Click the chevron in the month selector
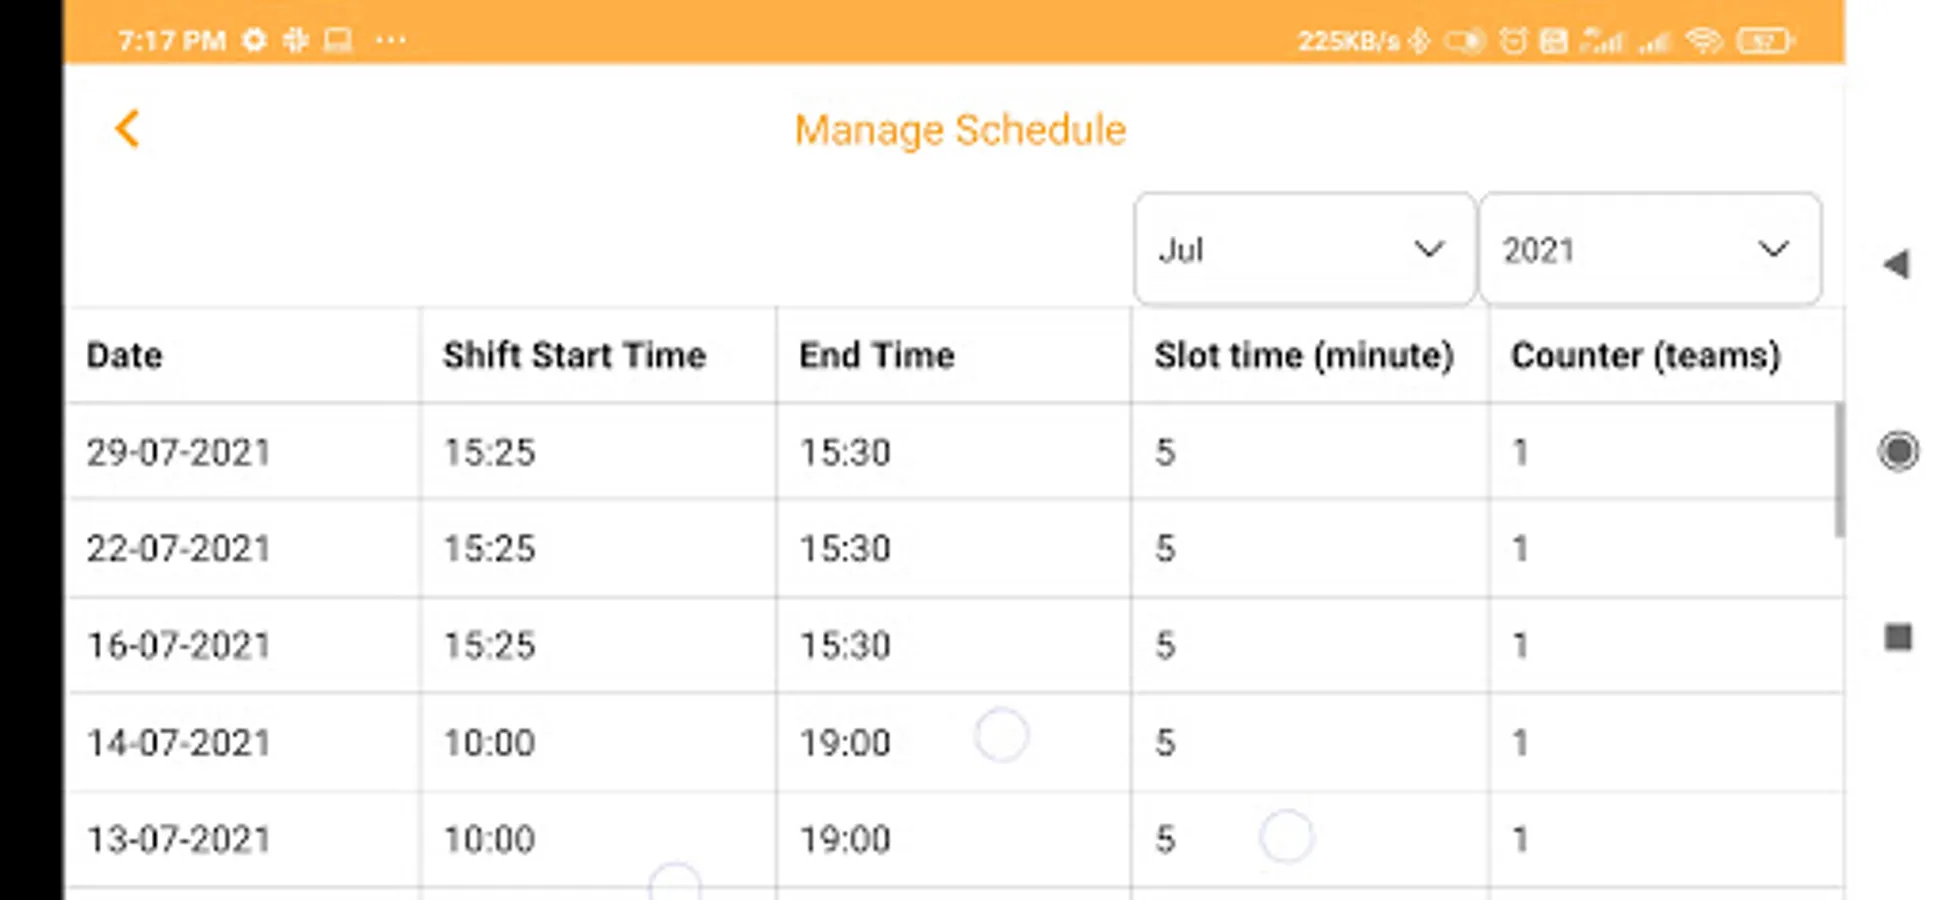1953x900 pixels. tap(1429, 249)
